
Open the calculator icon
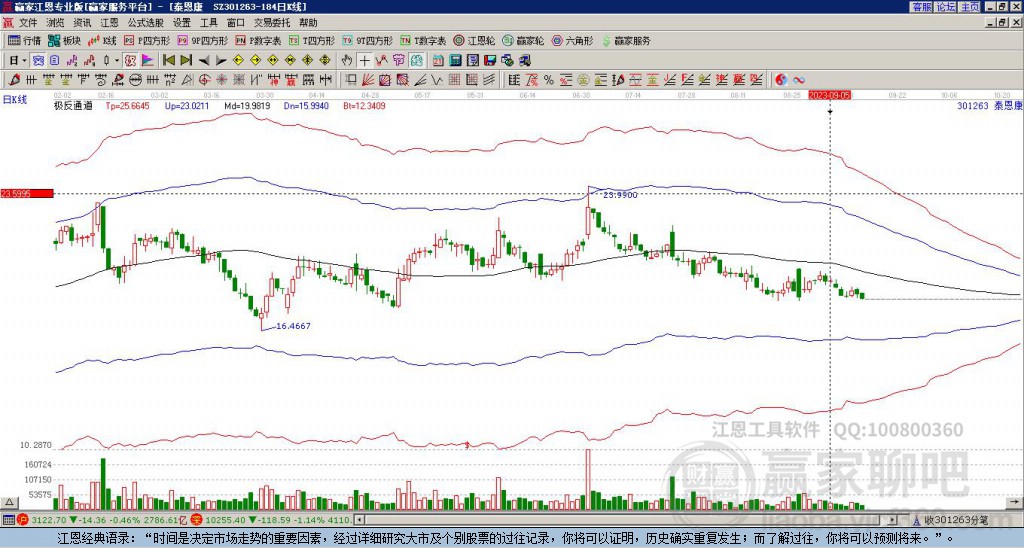tap(455, 61)
